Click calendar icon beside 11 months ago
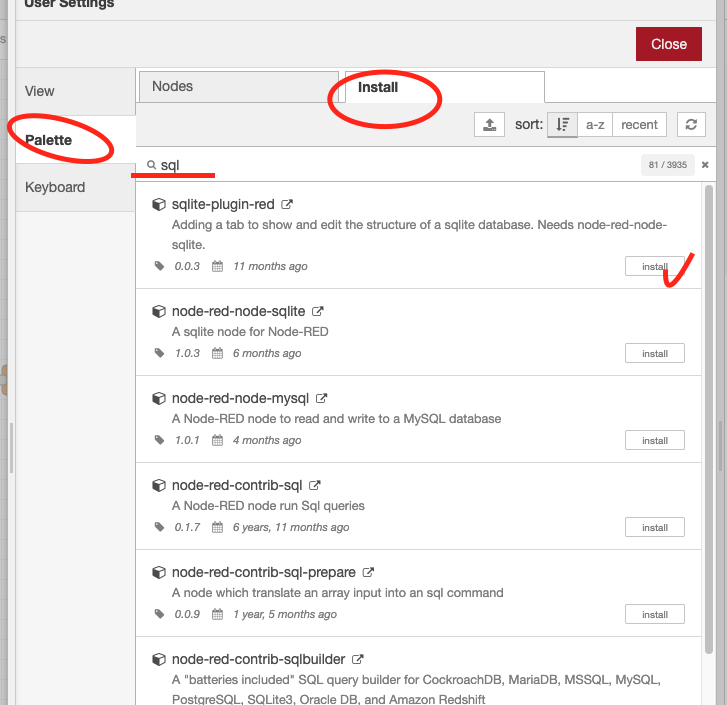The width and height of the screenshot is (727, 705). [x=217, y=266]
